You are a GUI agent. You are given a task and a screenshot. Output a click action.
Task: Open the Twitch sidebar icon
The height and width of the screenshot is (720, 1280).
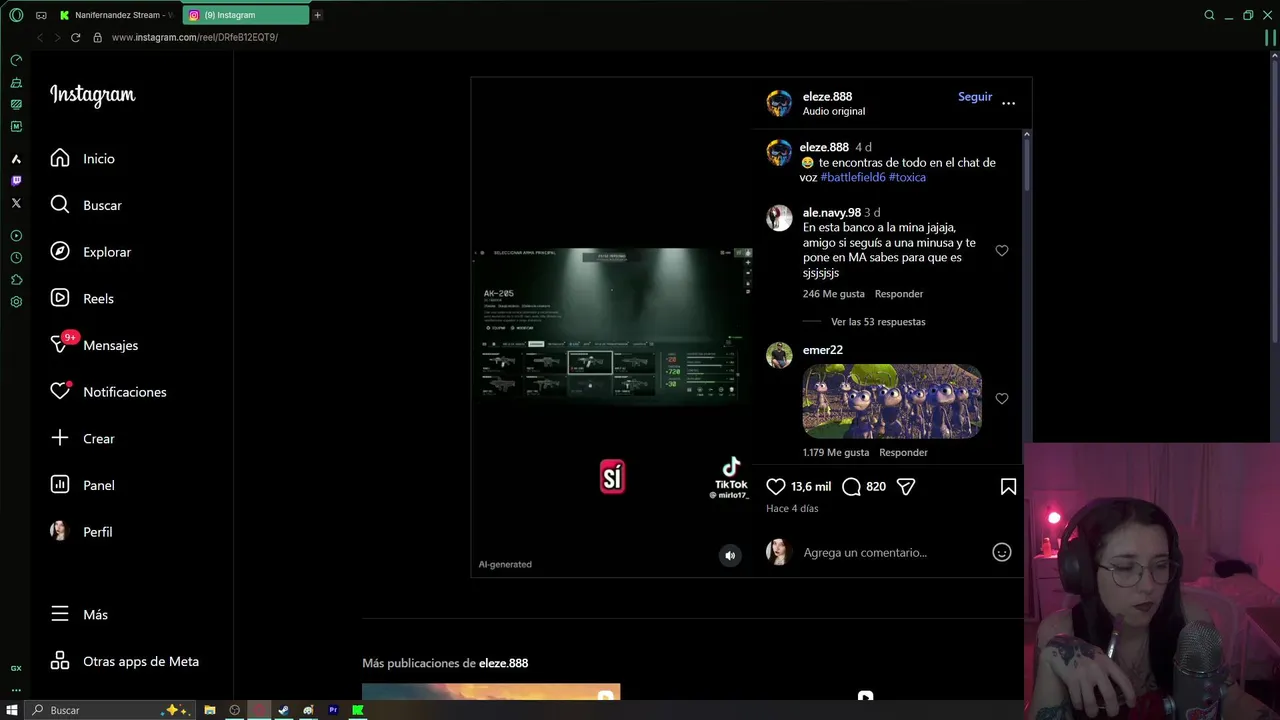16,181
